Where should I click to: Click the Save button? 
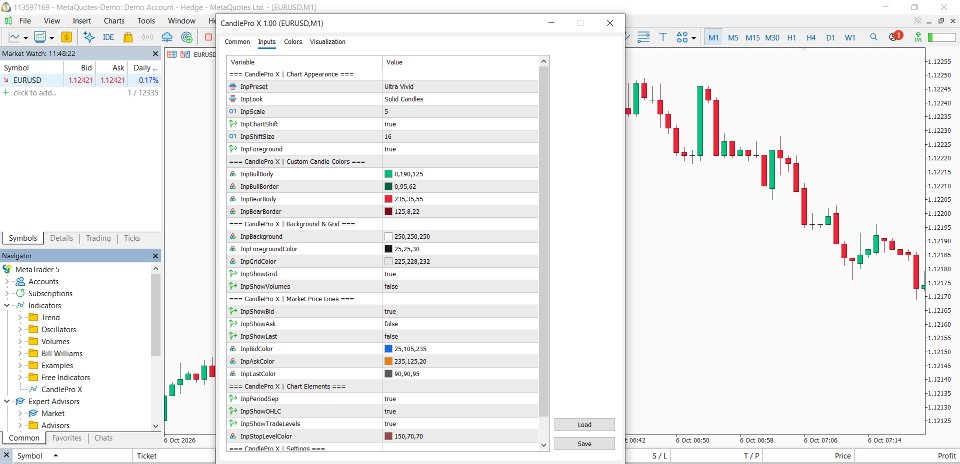(584, 444)
